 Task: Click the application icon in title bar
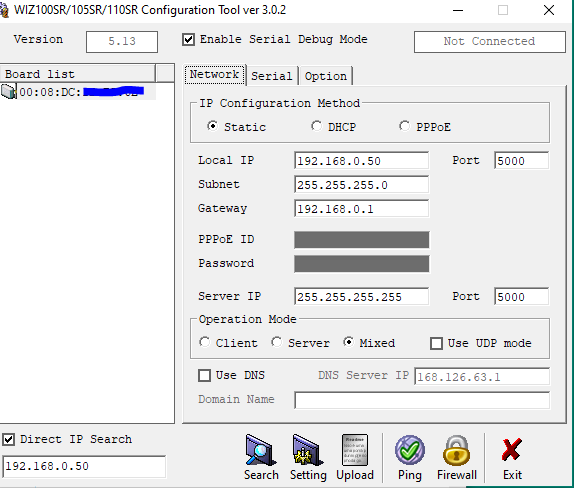coord(4,10)
